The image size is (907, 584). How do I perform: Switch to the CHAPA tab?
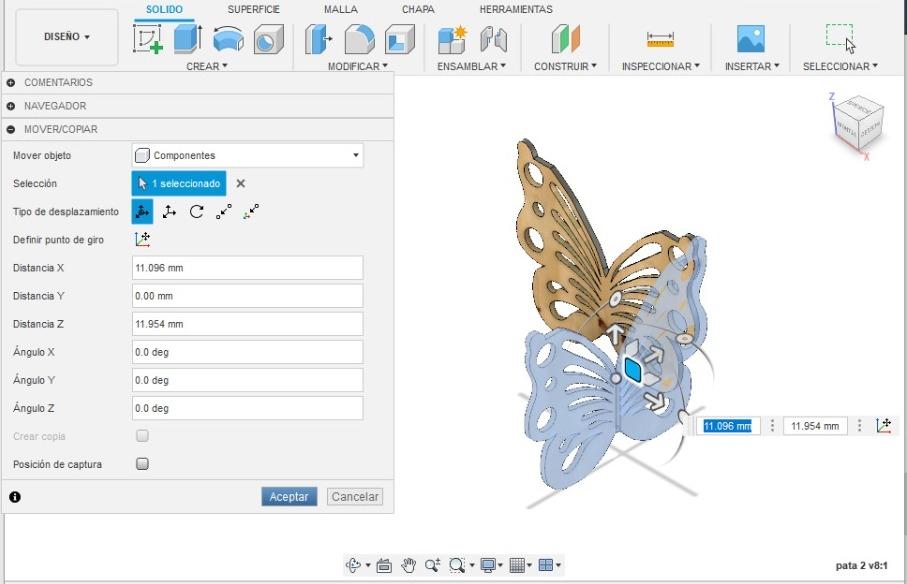click(x=418, y=9)
